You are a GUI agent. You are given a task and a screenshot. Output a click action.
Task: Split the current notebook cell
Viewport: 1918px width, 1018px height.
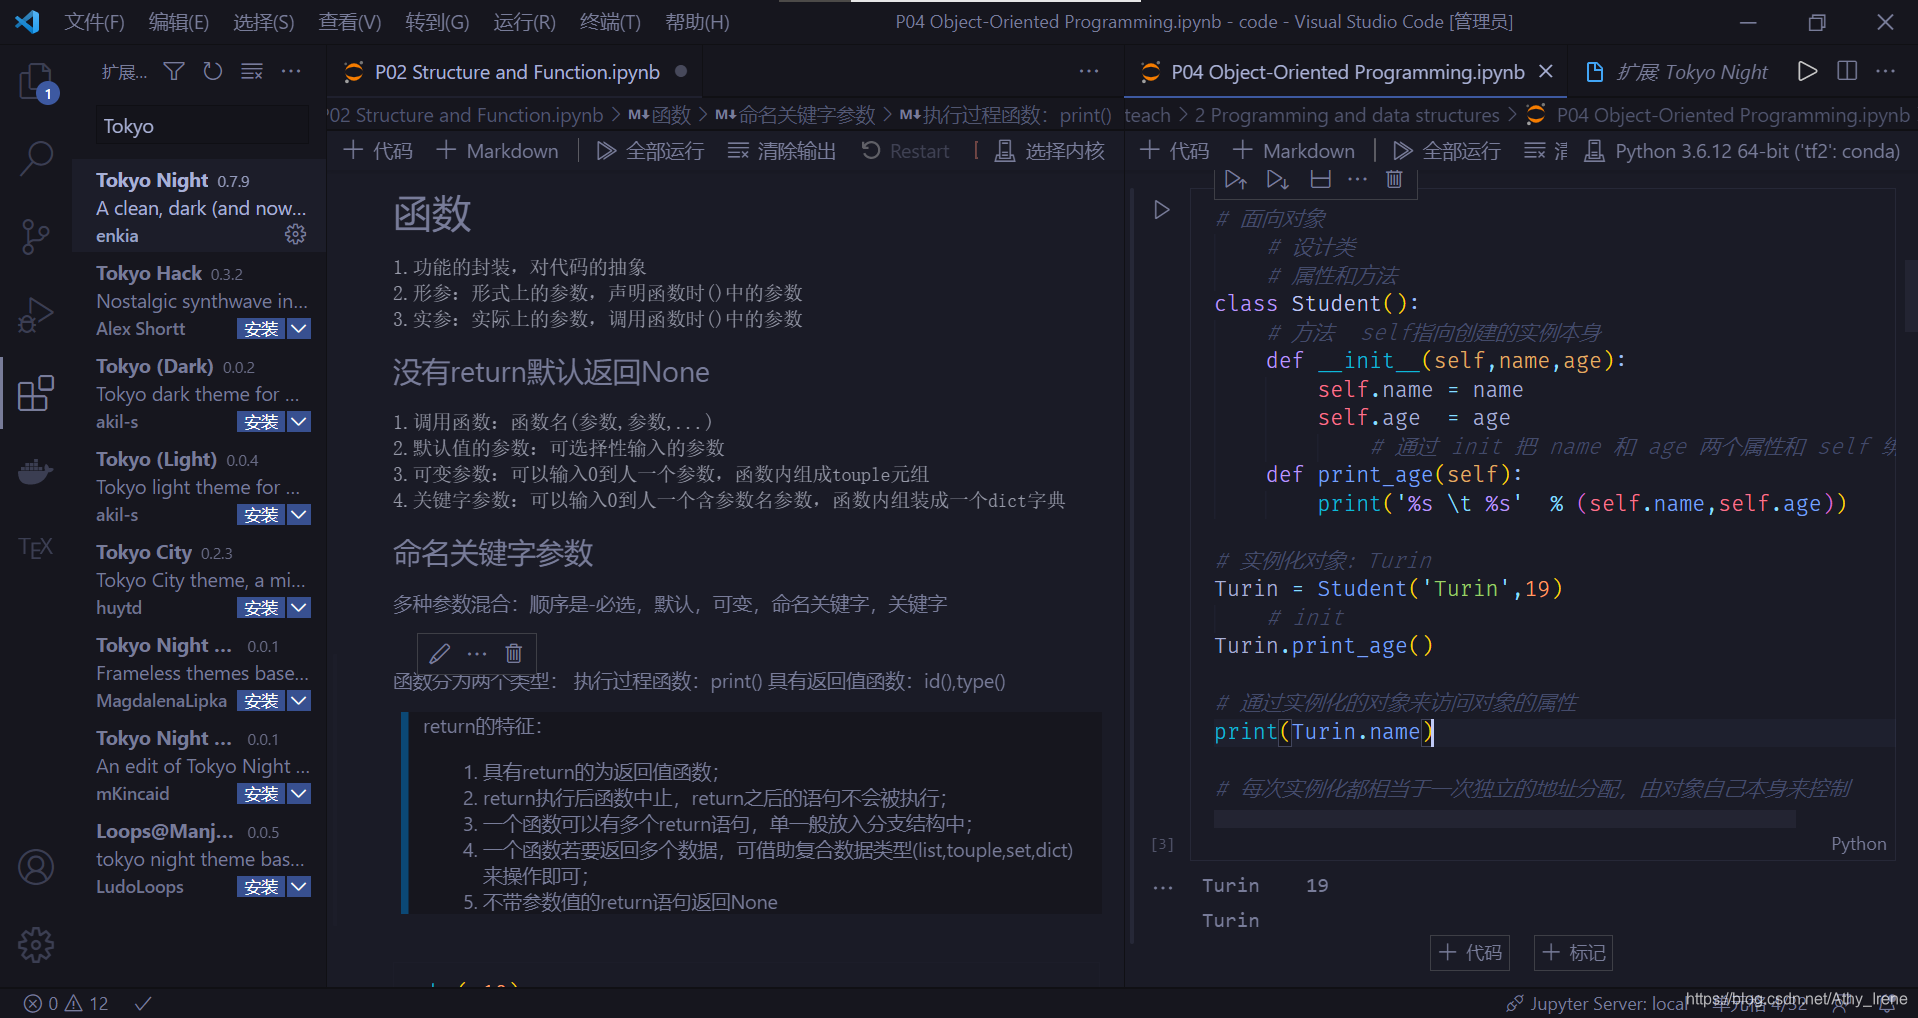tap(1320, 179)
